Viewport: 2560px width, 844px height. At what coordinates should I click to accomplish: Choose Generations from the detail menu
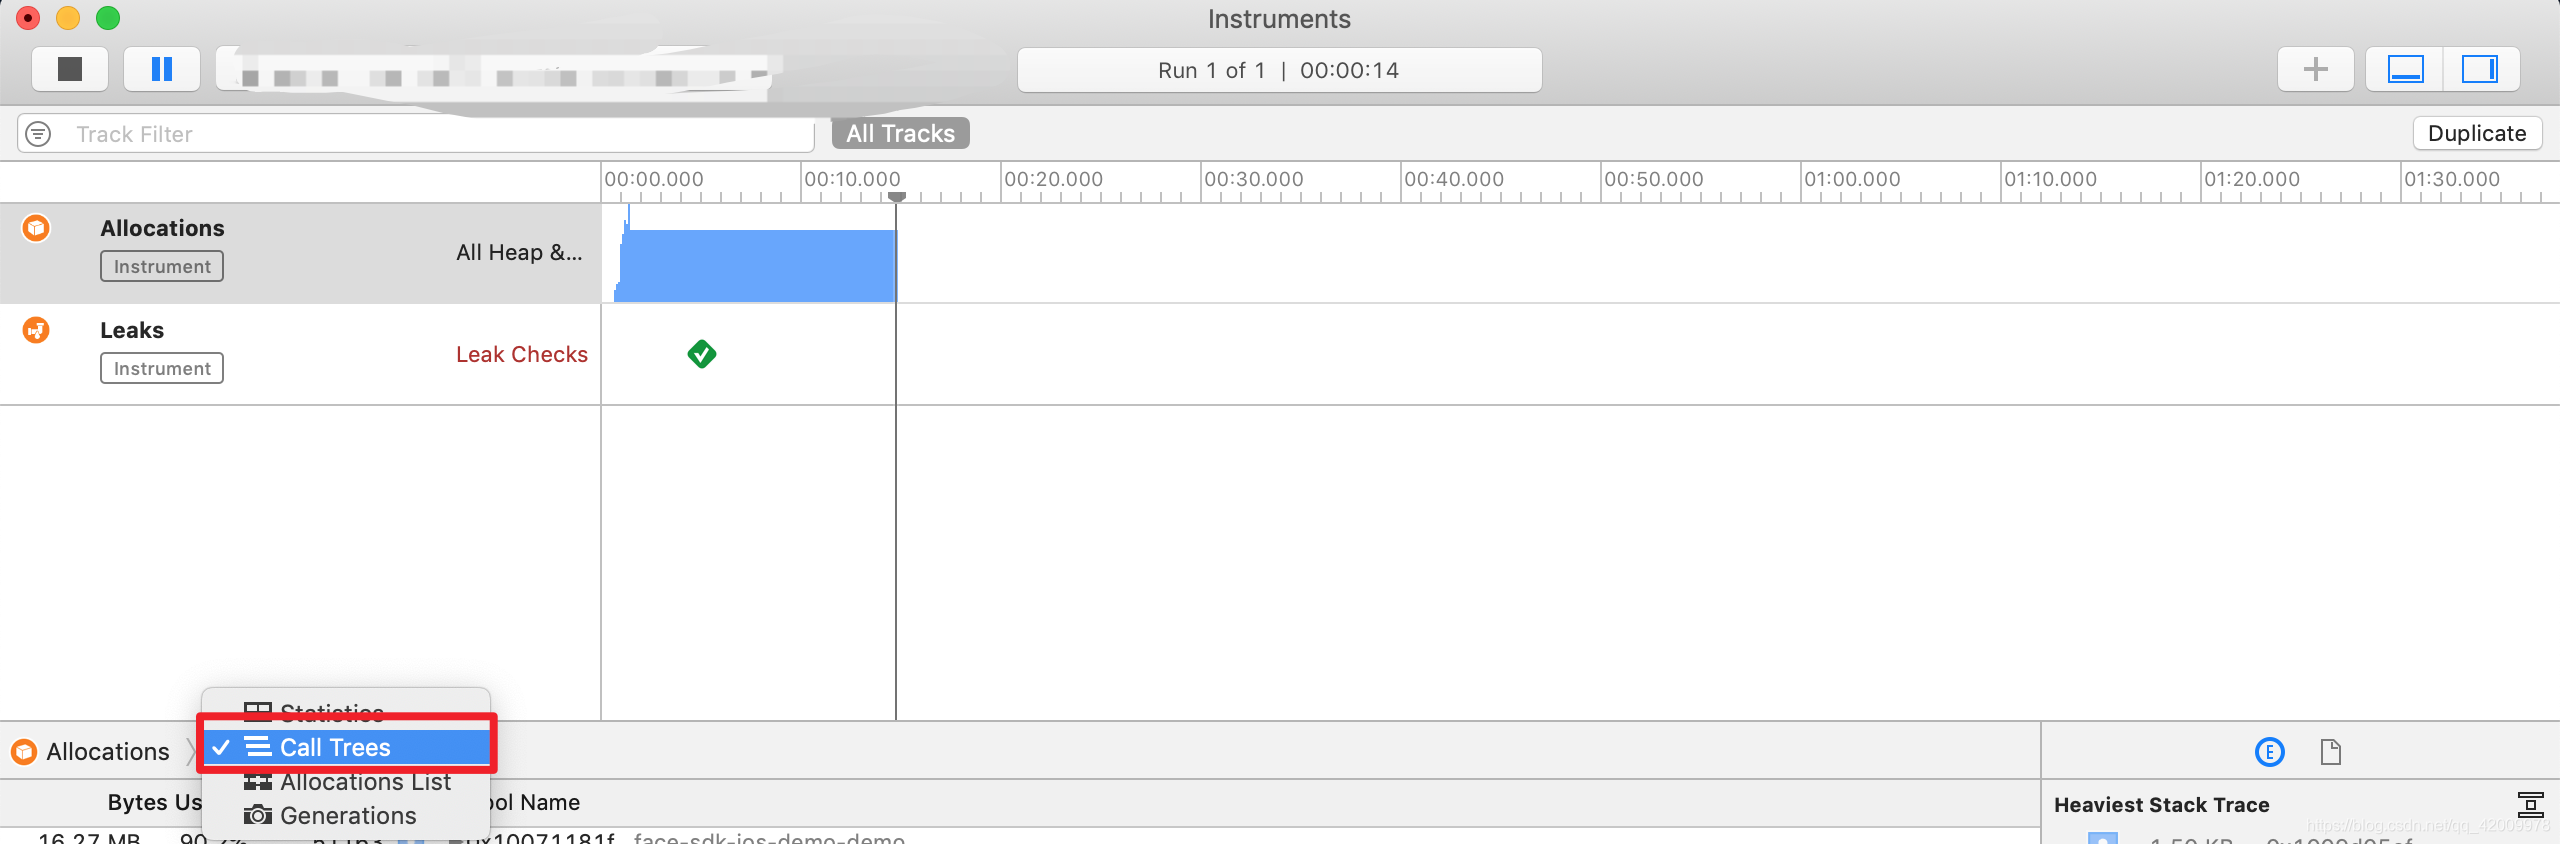(x=346, y=816)
